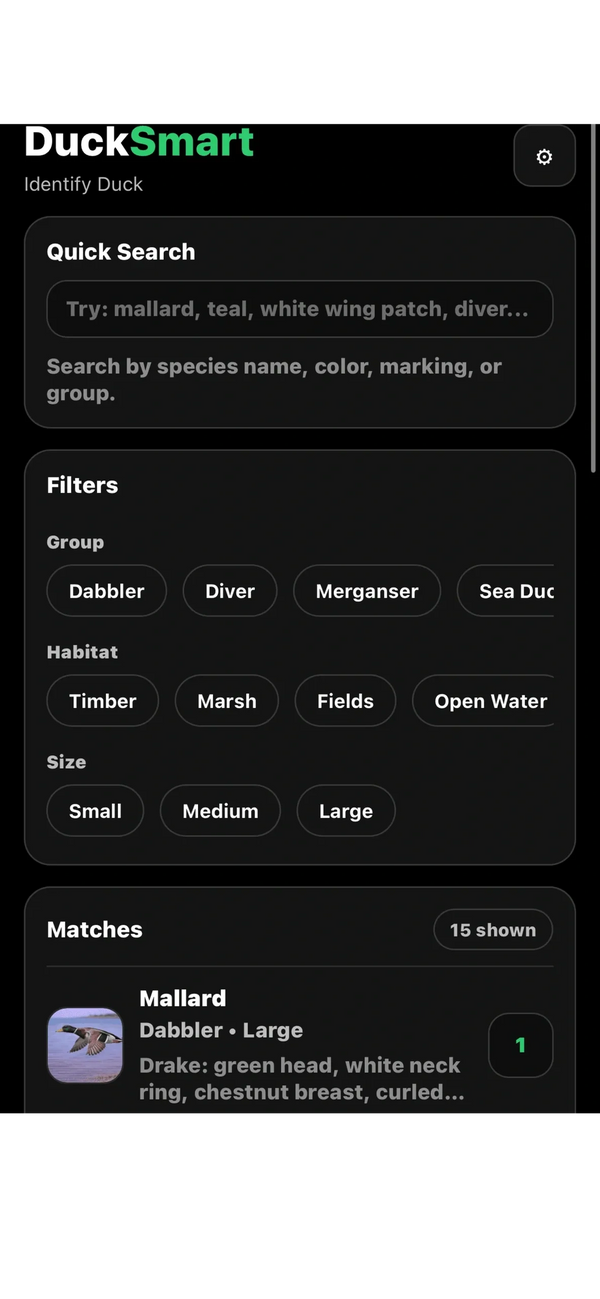Open the Mallard description text
The height and width of the screenshot is (1299, 600).
tap(300, 1079)
